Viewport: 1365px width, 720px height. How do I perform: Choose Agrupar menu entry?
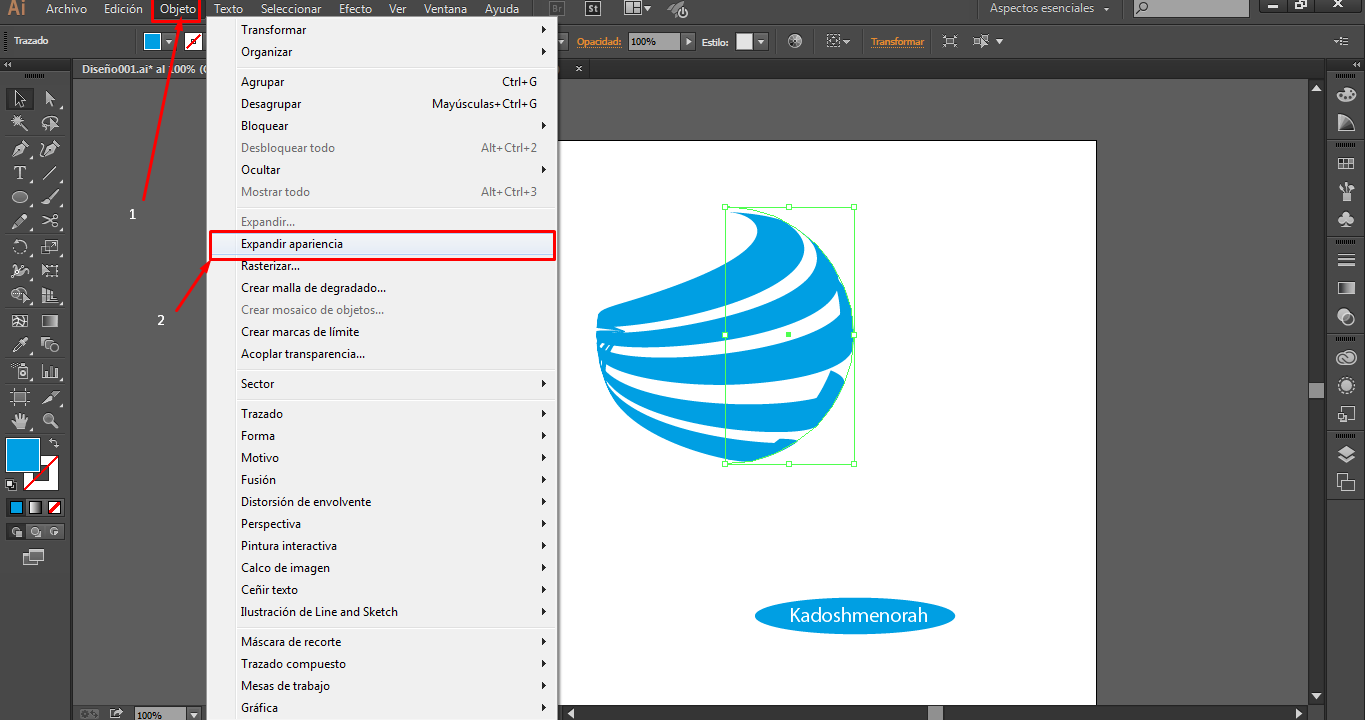(x=381, y=82)
